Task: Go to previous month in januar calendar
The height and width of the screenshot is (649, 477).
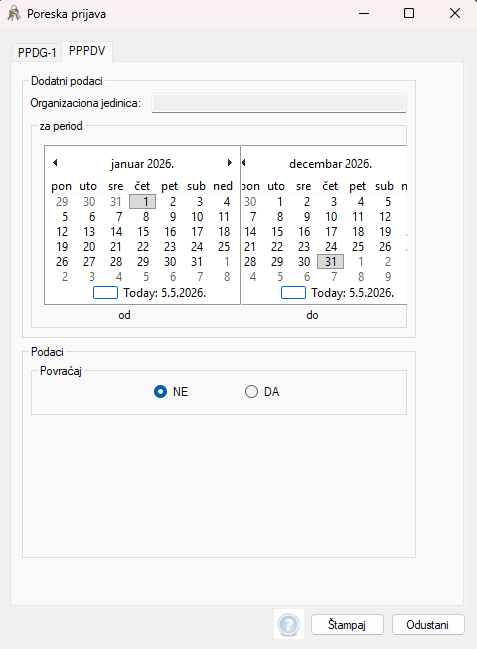Action: click(55, 163)
